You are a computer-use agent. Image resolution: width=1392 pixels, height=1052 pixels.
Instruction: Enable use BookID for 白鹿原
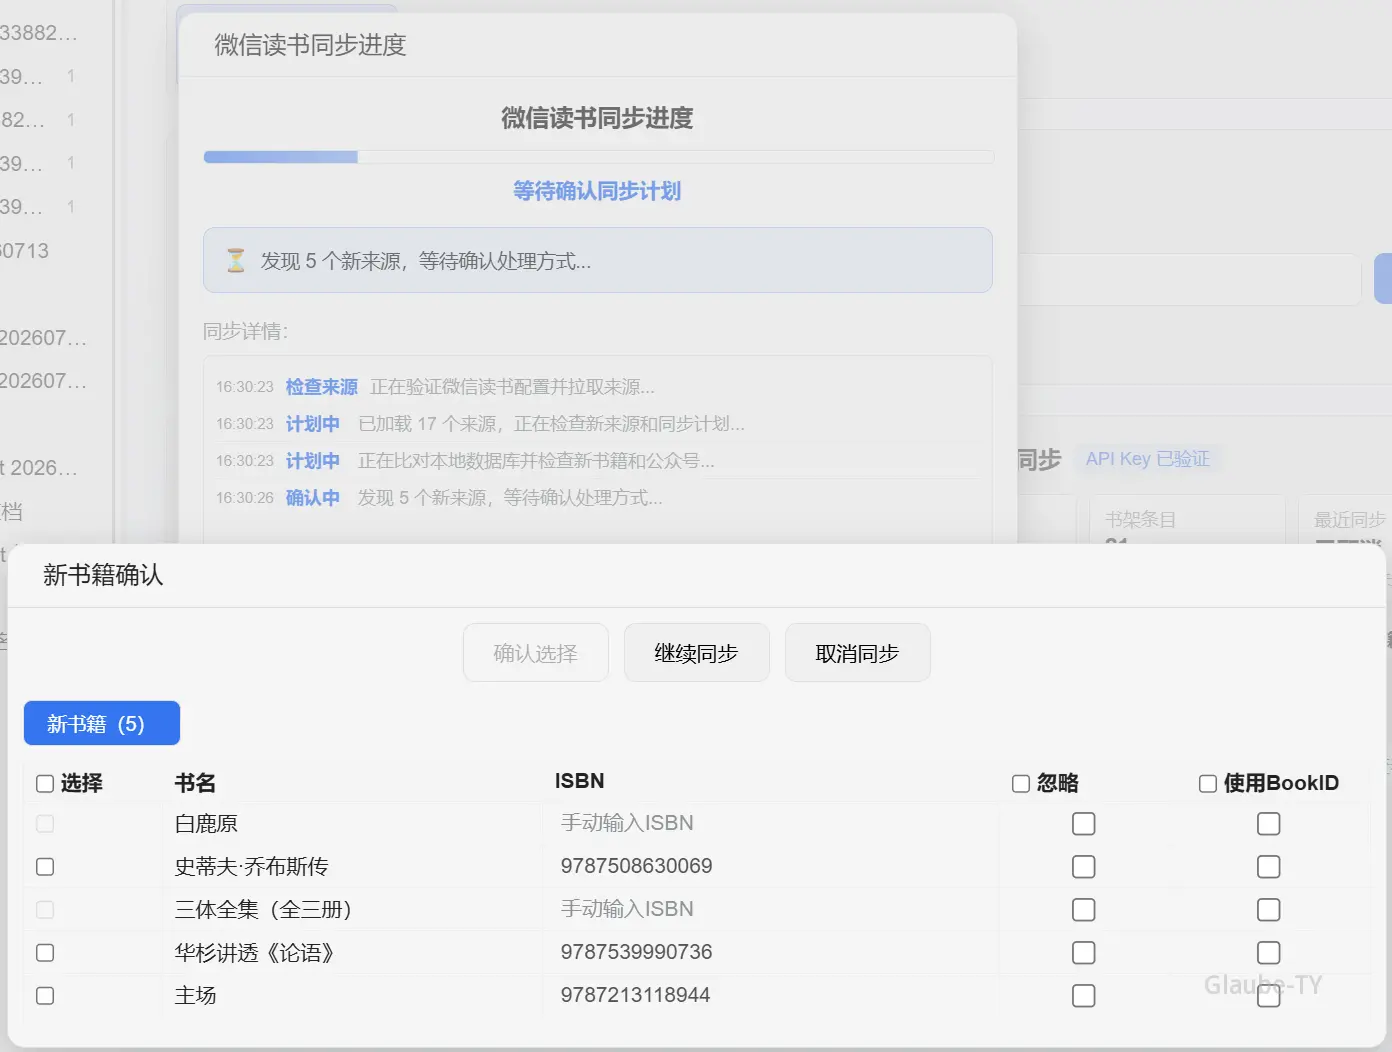1269,824
